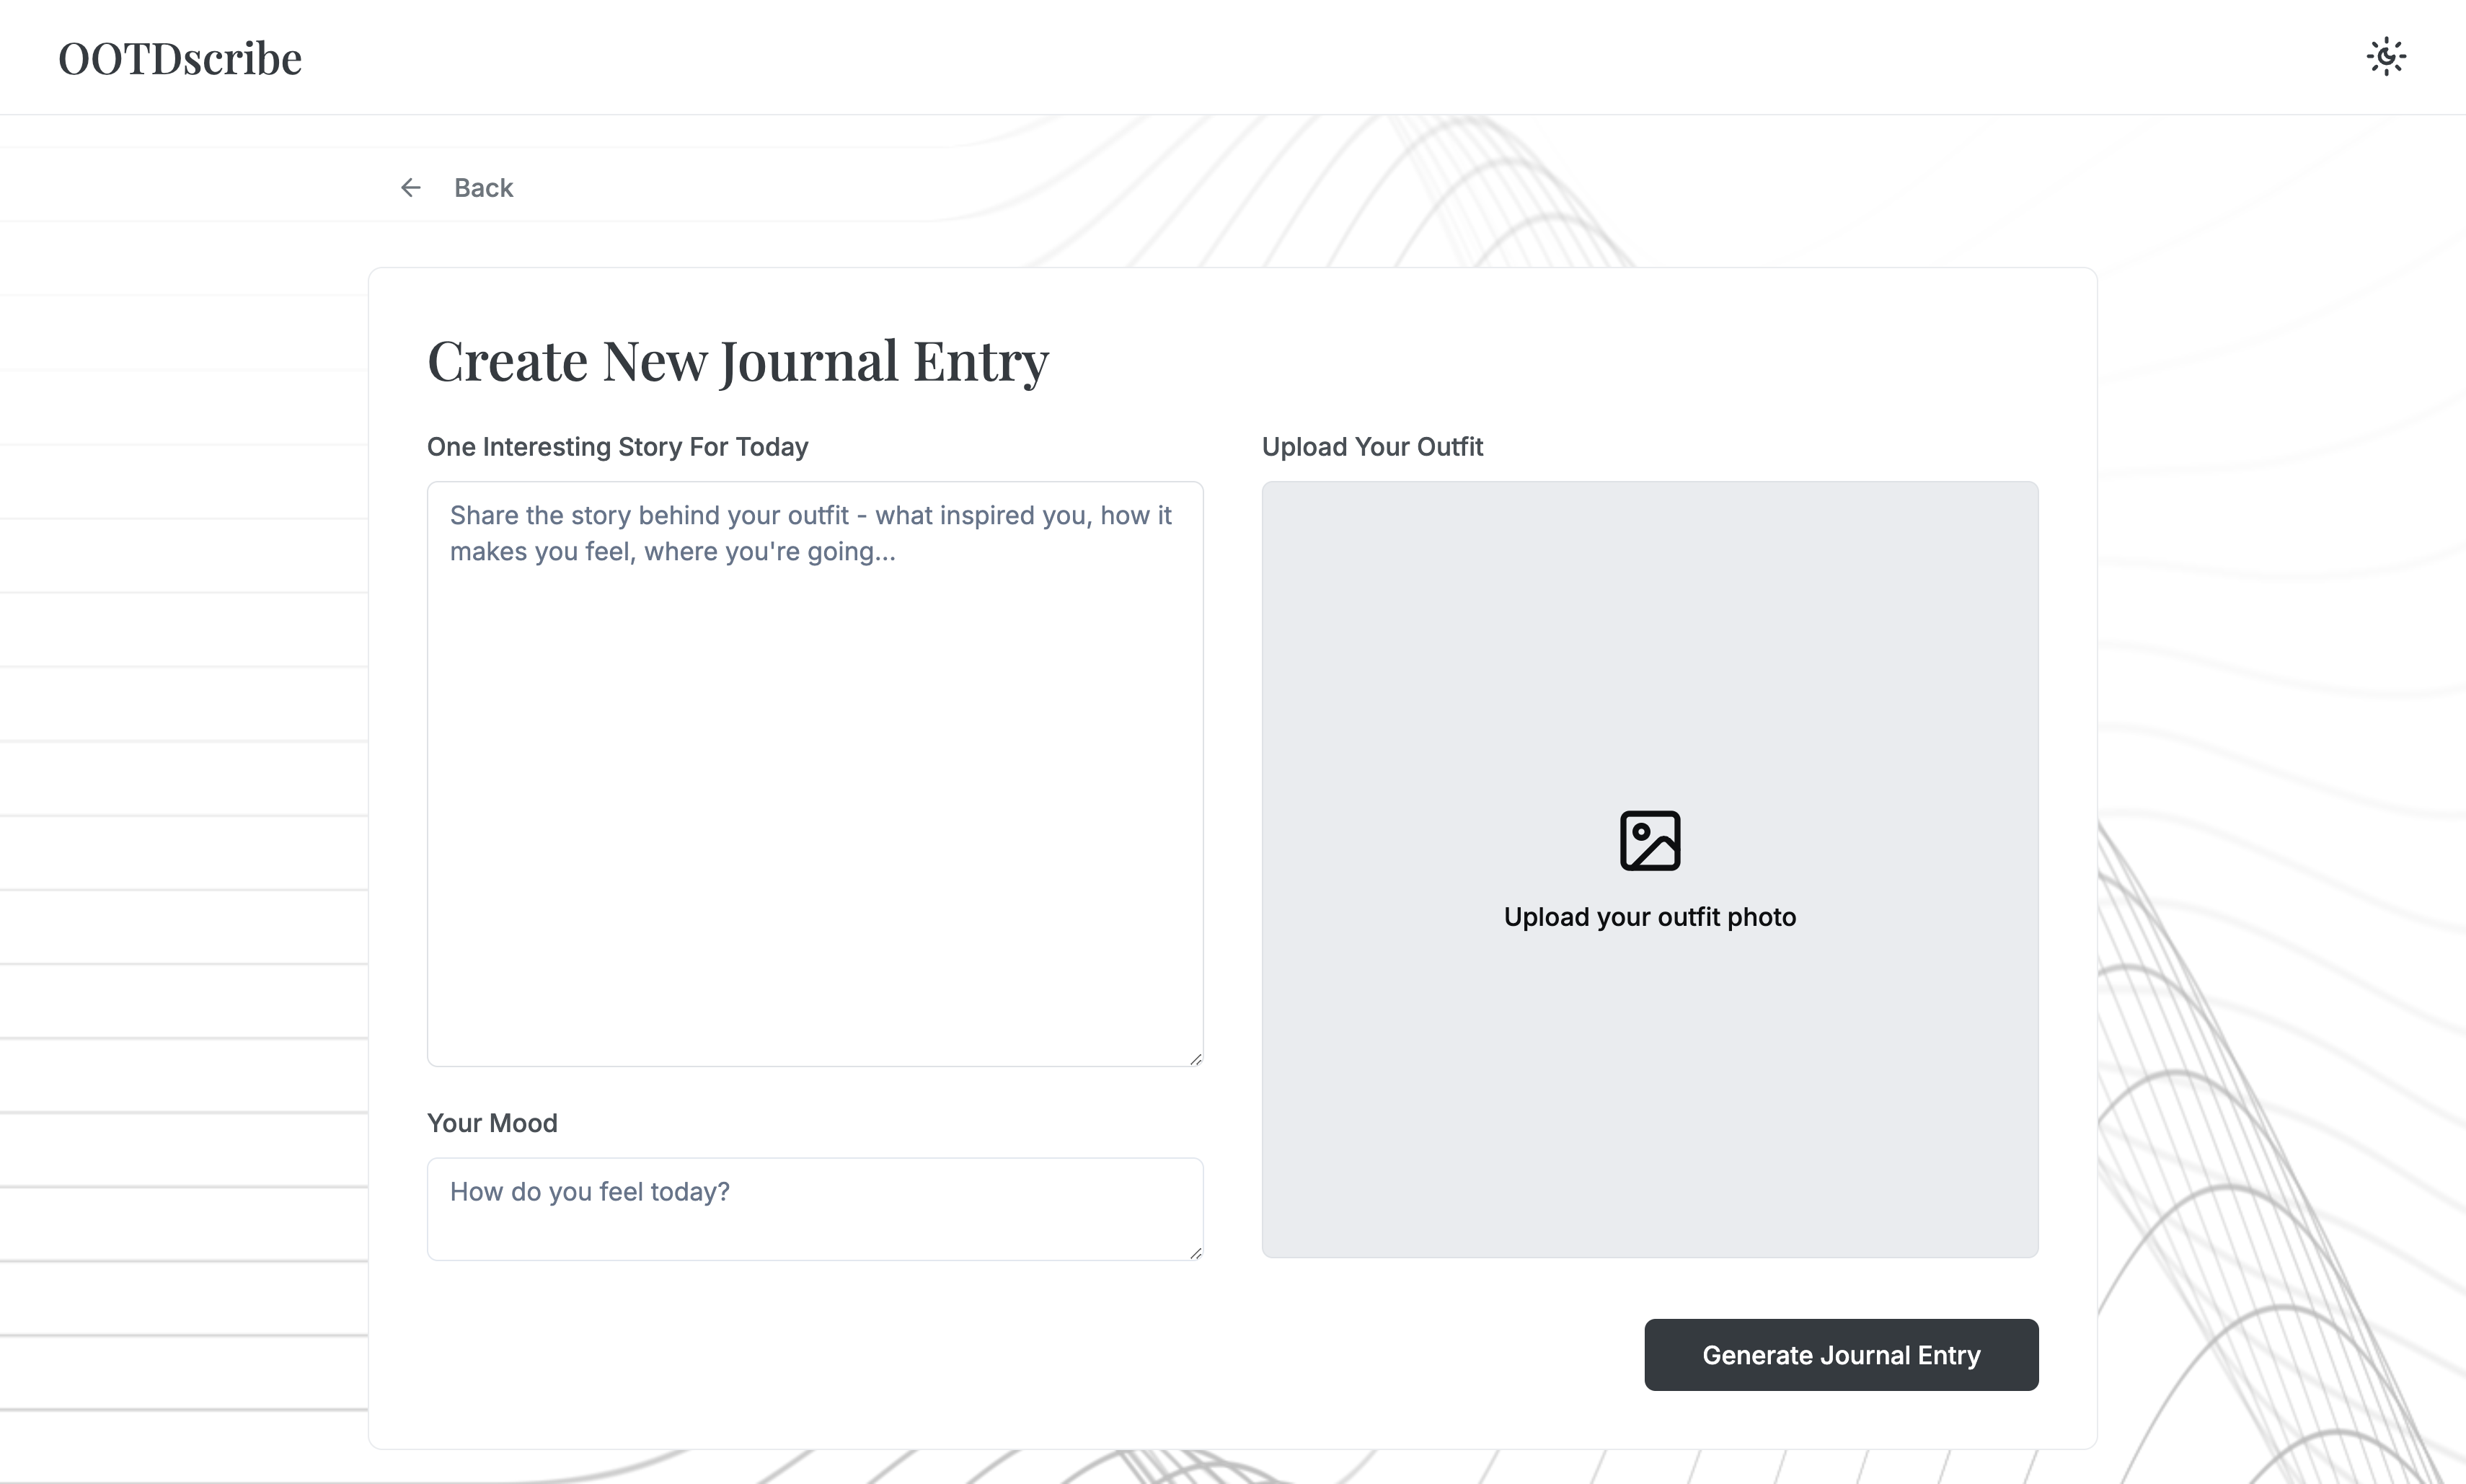
Task: Click the left arrow back icon
Action: coord(410,188)
